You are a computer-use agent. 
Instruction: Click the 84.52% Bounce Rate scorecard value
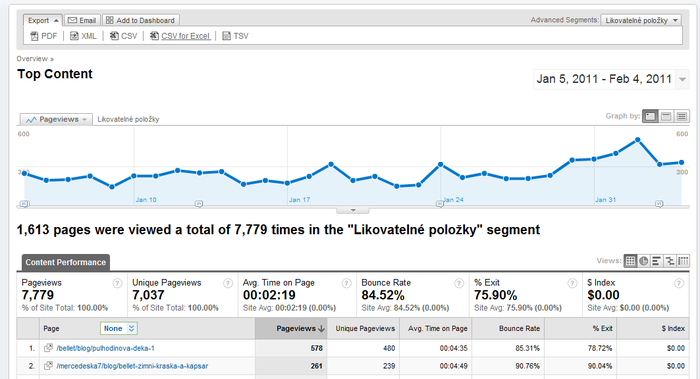tap(383, 295)
